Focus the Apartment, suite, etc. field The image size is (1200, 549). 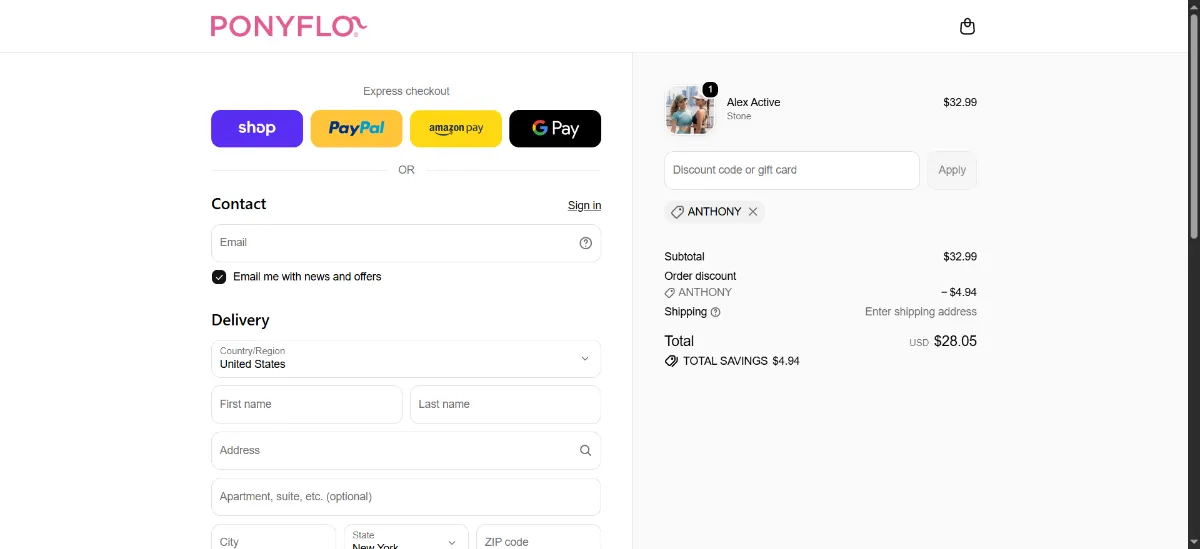point(406,496)
